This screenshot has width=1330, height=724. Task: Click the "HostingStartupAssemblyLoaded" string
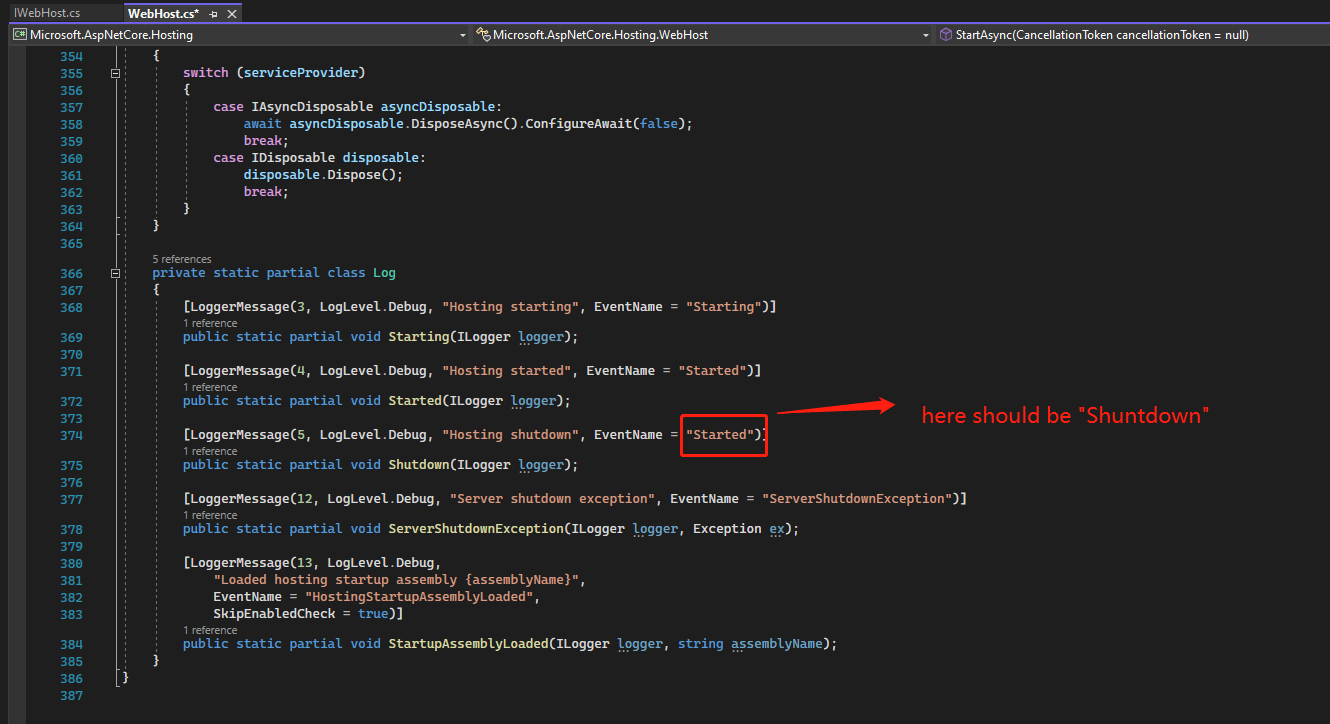(419, 597)
